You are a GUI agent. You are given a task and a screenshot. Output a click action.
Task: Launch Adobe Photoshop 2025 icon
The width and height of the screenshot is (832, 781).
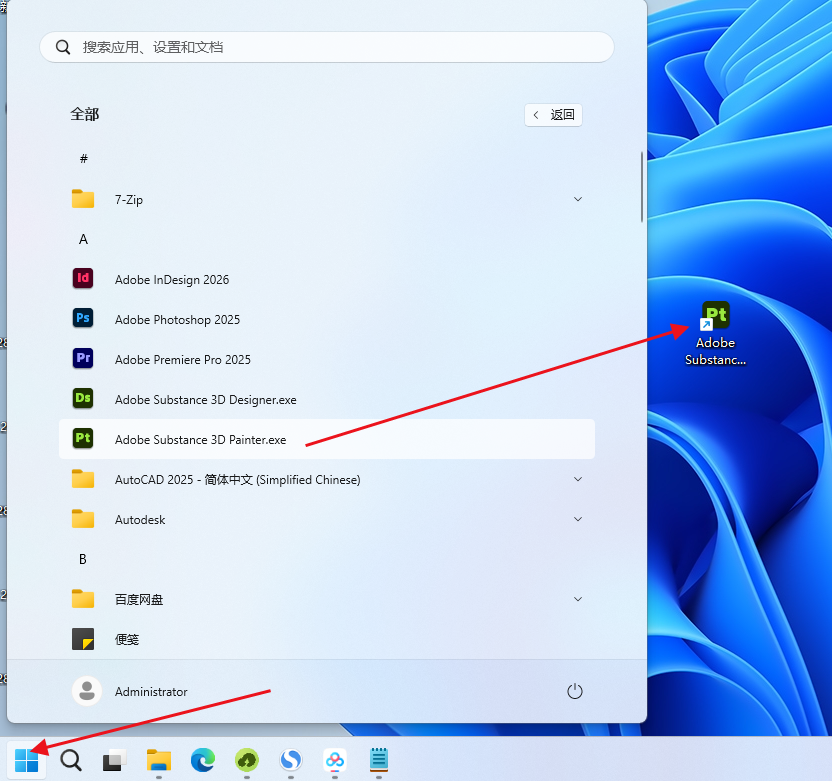point(83,318)
